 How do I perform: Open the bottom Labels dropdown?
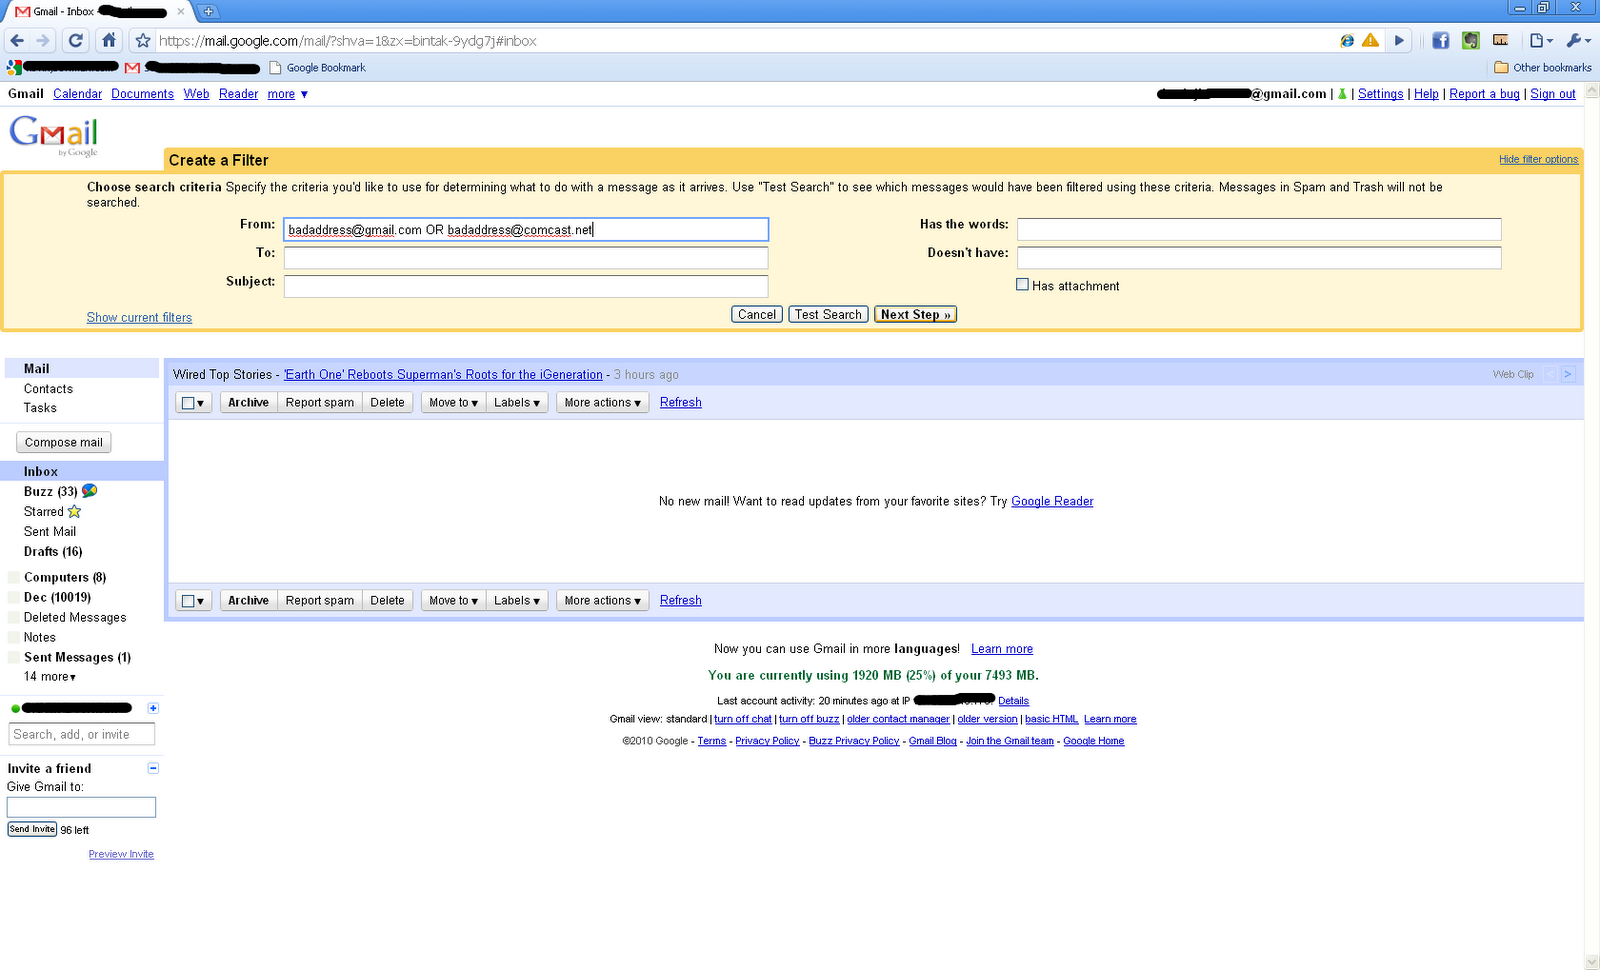[517, 601]
